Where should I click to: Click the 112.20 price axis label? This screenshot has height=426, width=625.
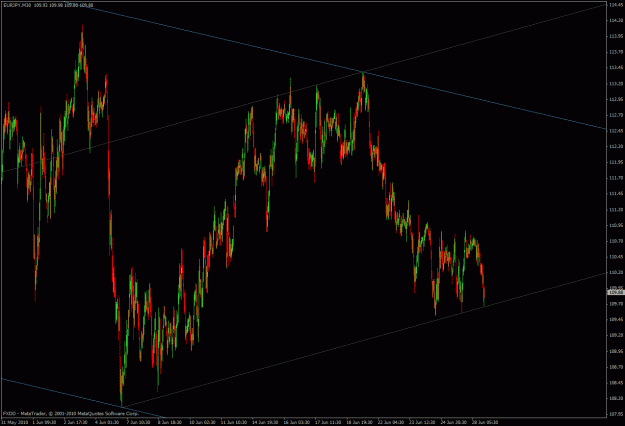pos(616,147)
